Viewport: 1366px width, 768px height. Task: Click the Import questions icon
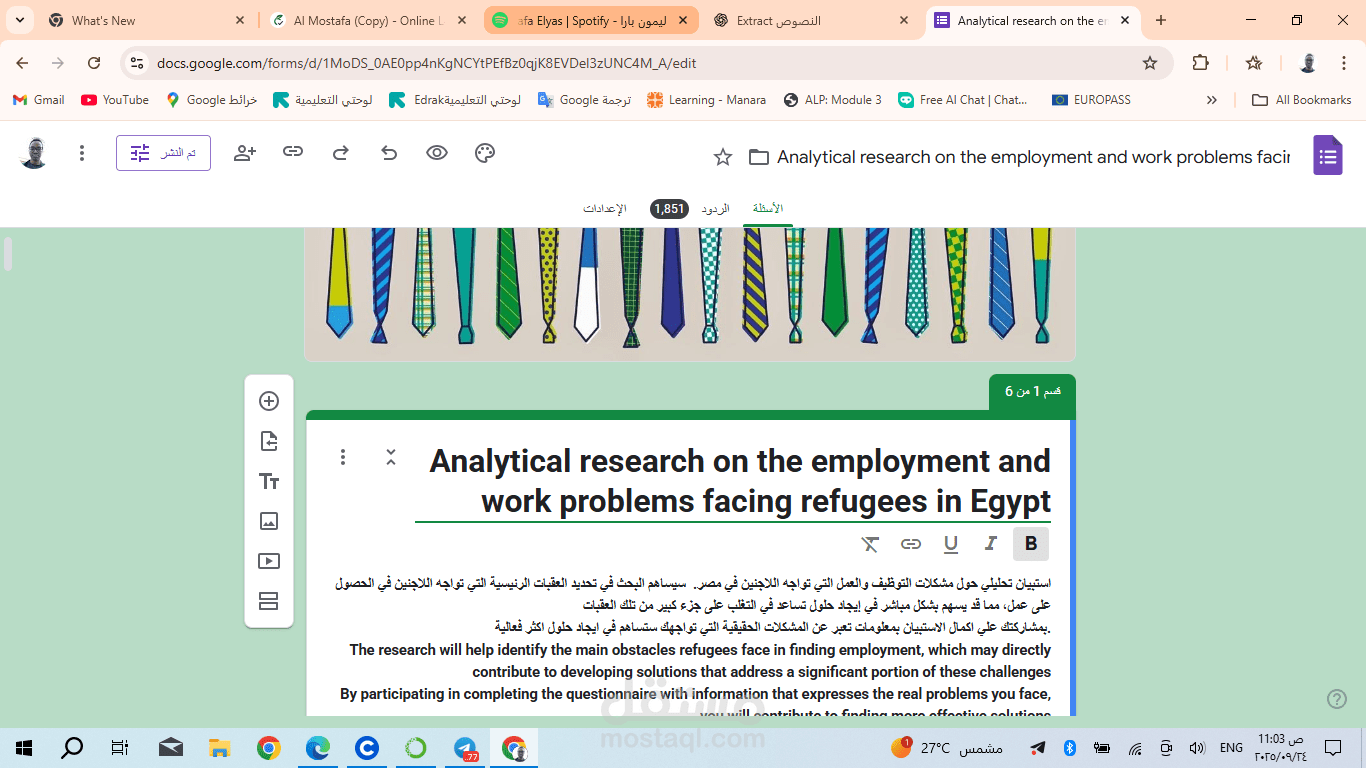point(269,441)
